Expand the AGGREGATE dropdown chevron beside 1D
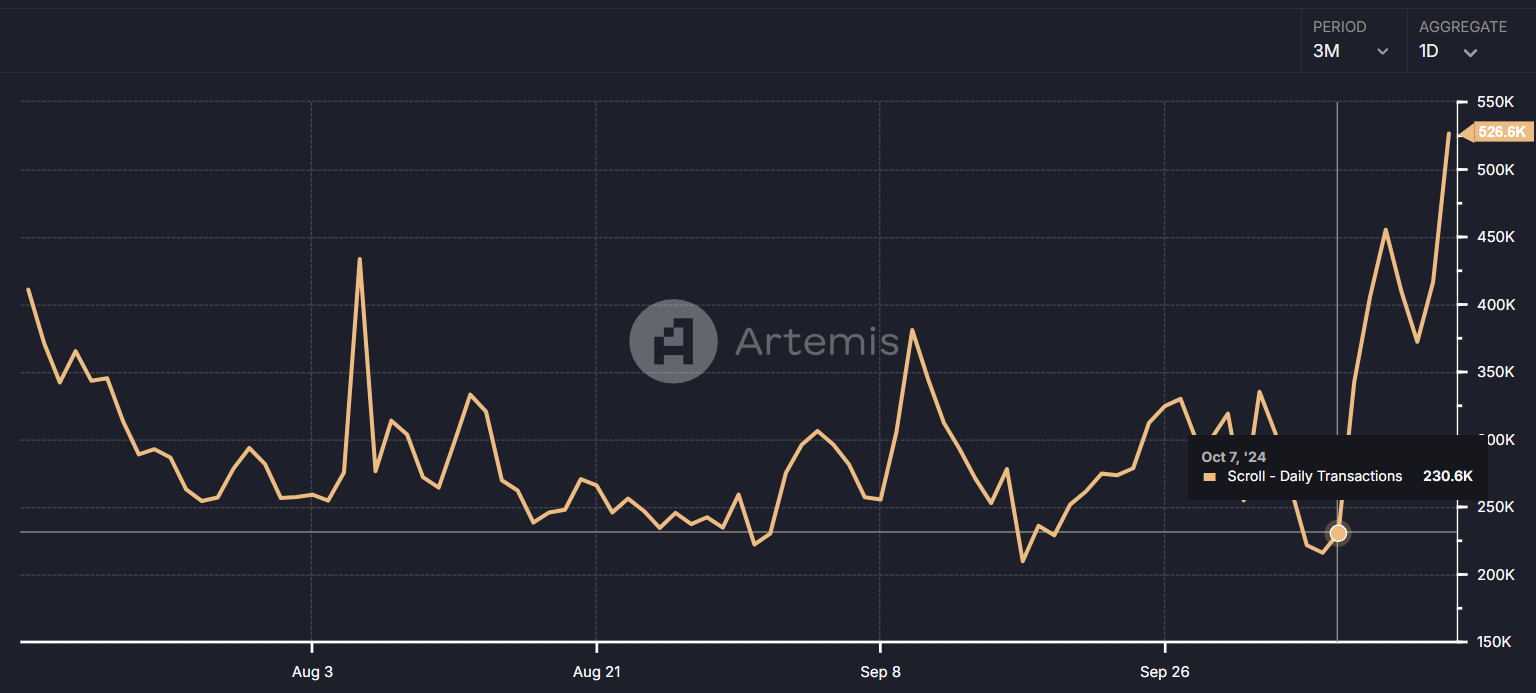1536x693 pixels. pos(1470,52)
